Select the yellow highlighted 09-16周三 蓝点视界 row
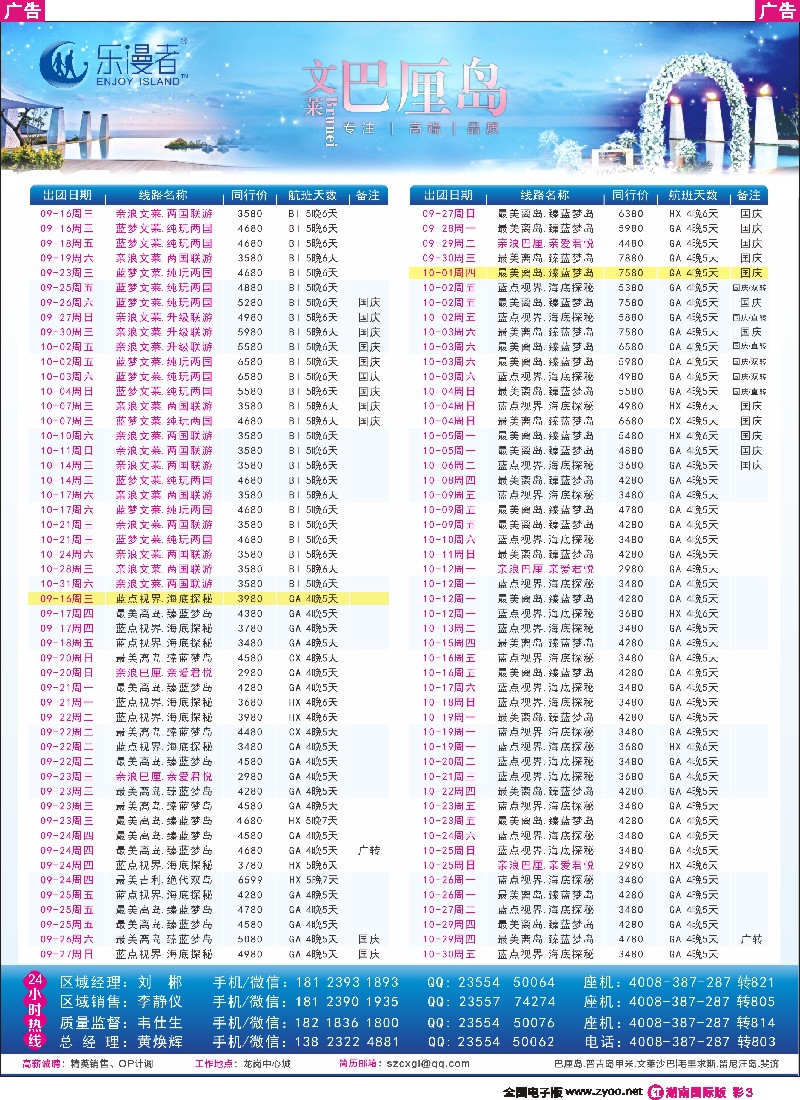Screen dimensions: 800x1100 pos(208,598)
